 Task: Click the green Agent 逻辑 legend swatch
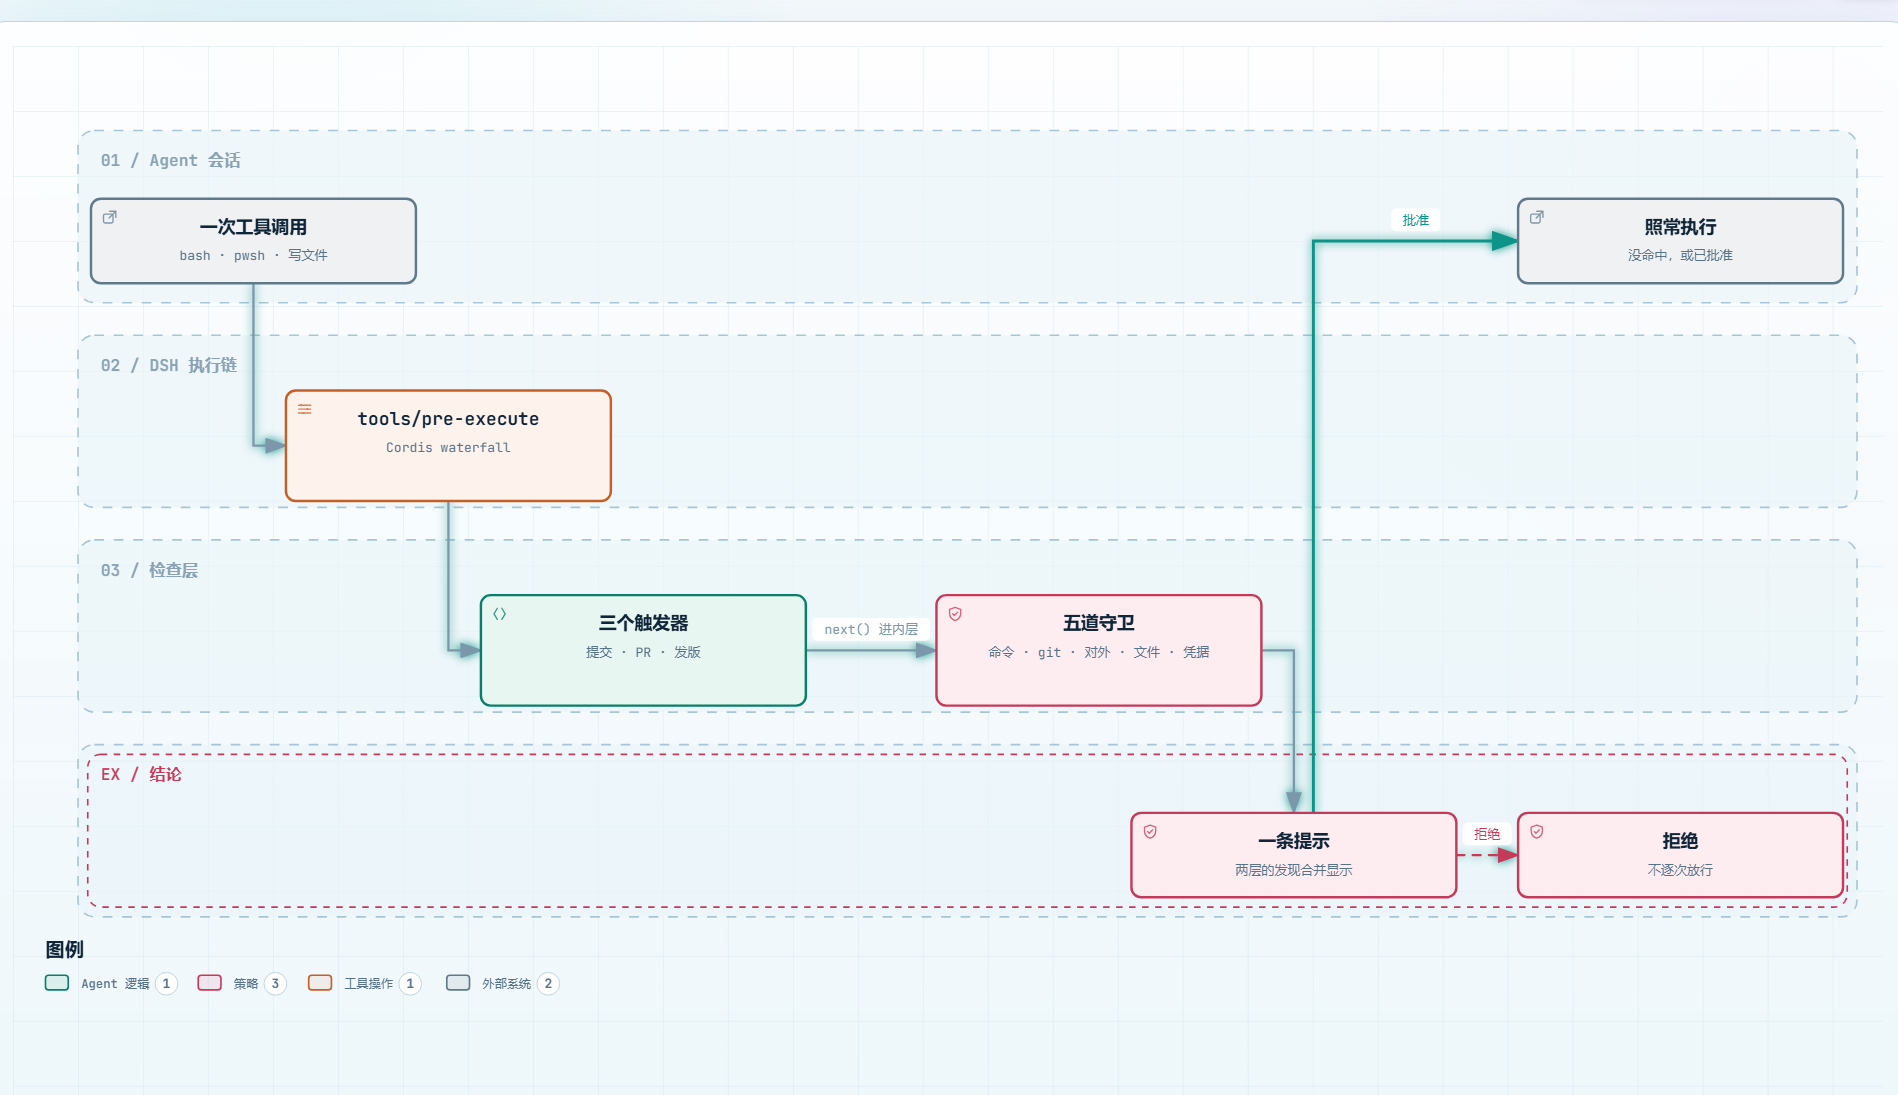tap(57, 983)
